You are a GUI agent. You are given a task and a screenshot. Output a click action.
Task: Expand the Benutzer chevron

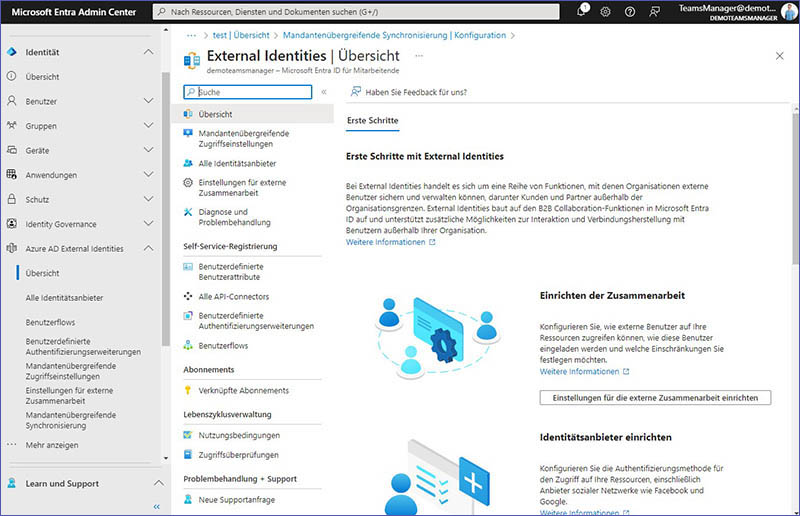coord(148,101)
